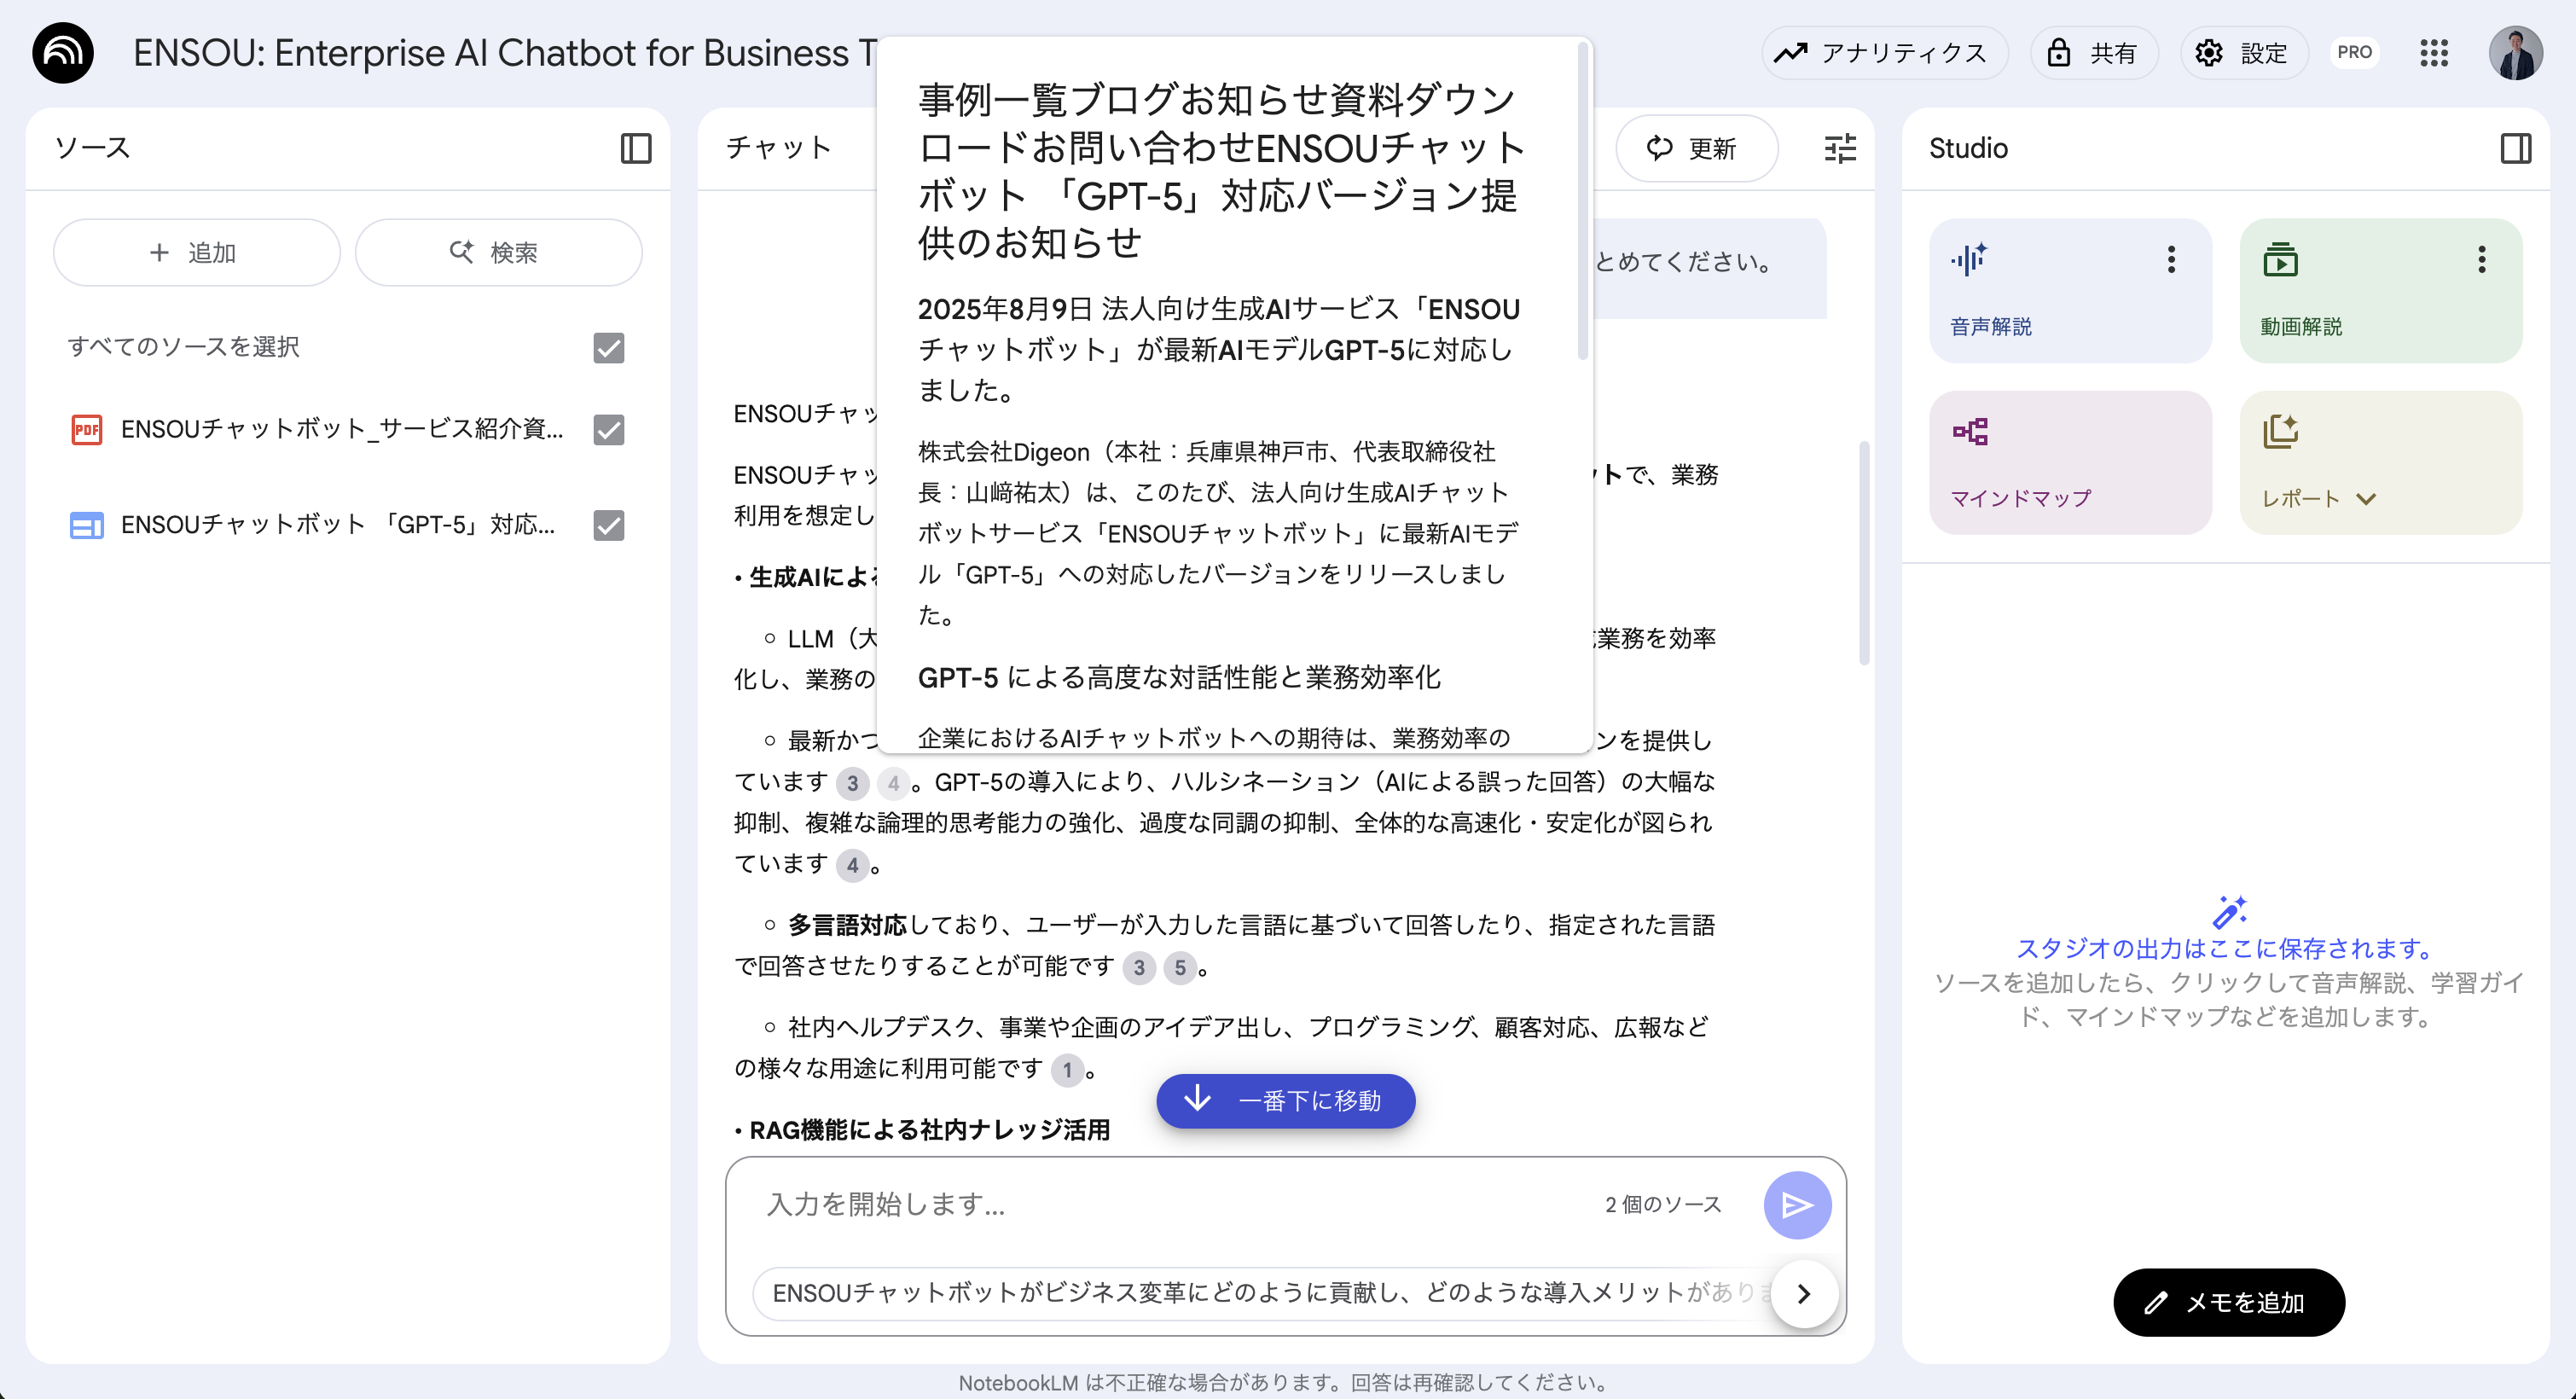Open 設定 menu
Viewport: 2576px width, 1399px height.
tap(2244, 53)
